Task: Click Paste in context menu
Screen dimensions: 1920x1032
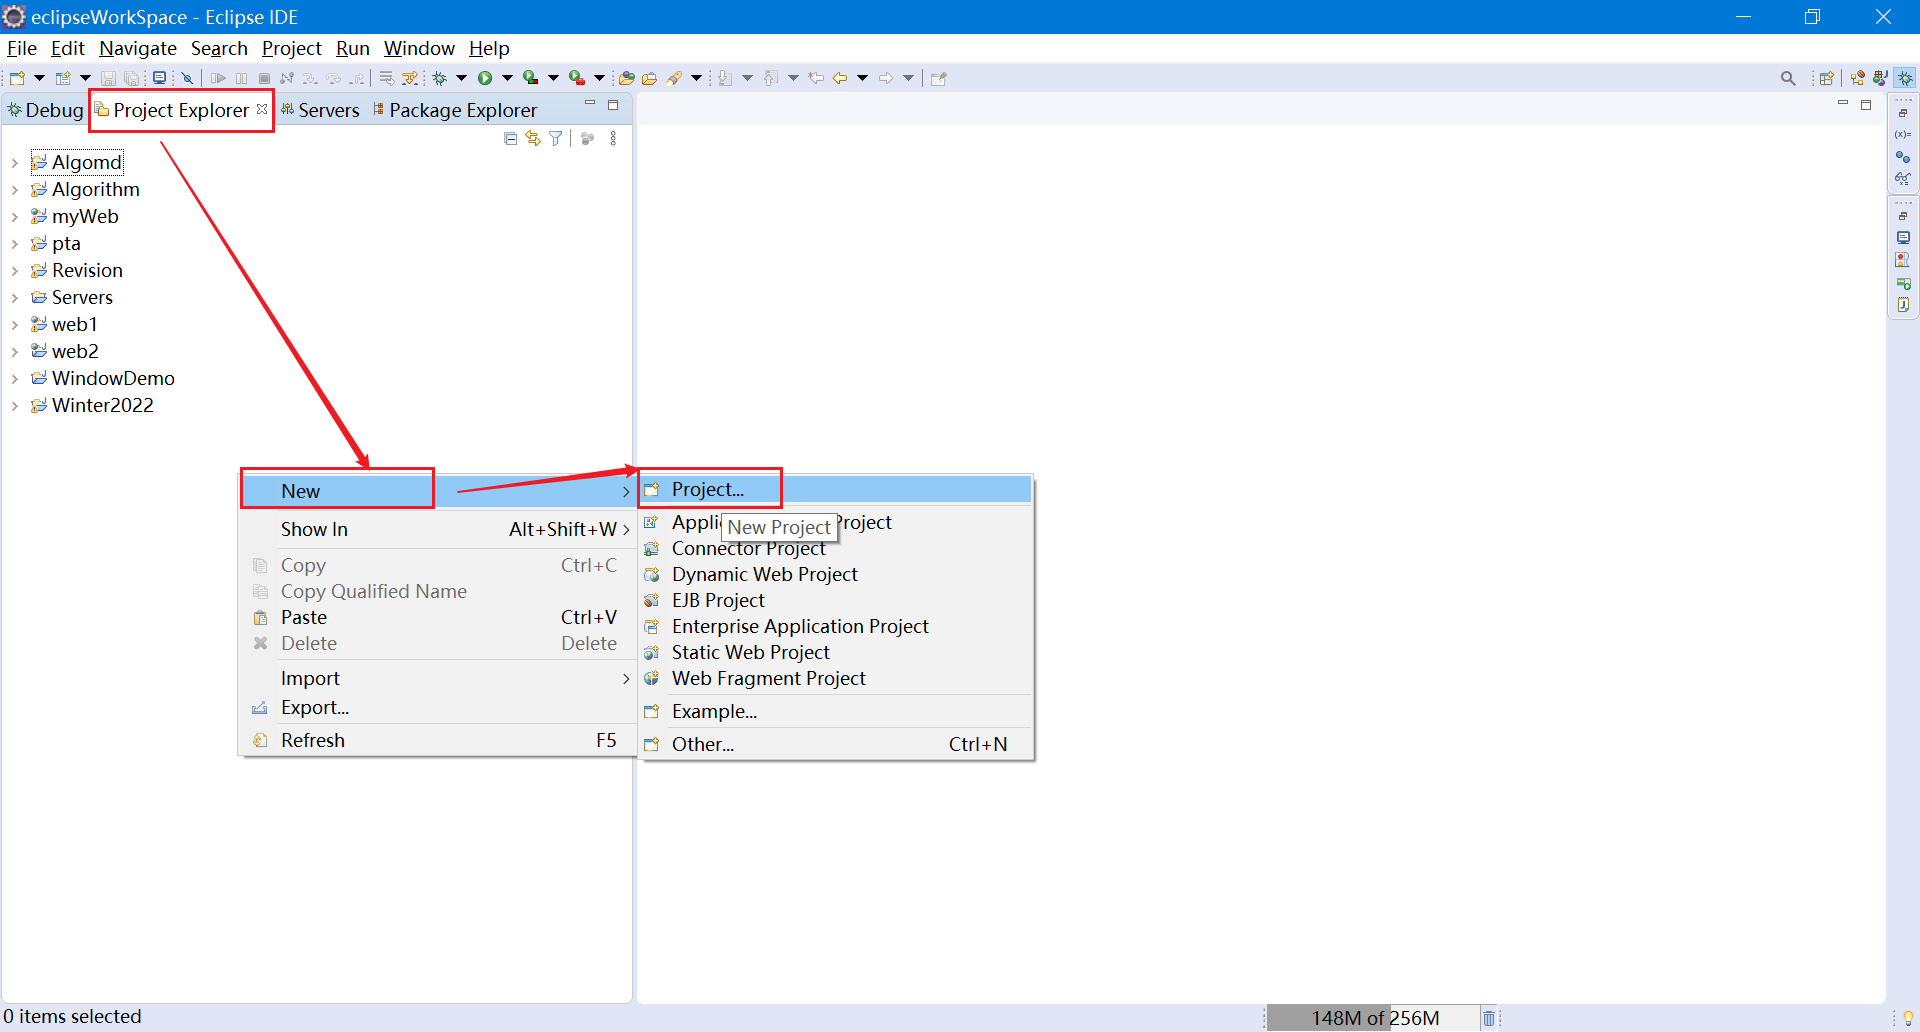Action: click(438, 617)
